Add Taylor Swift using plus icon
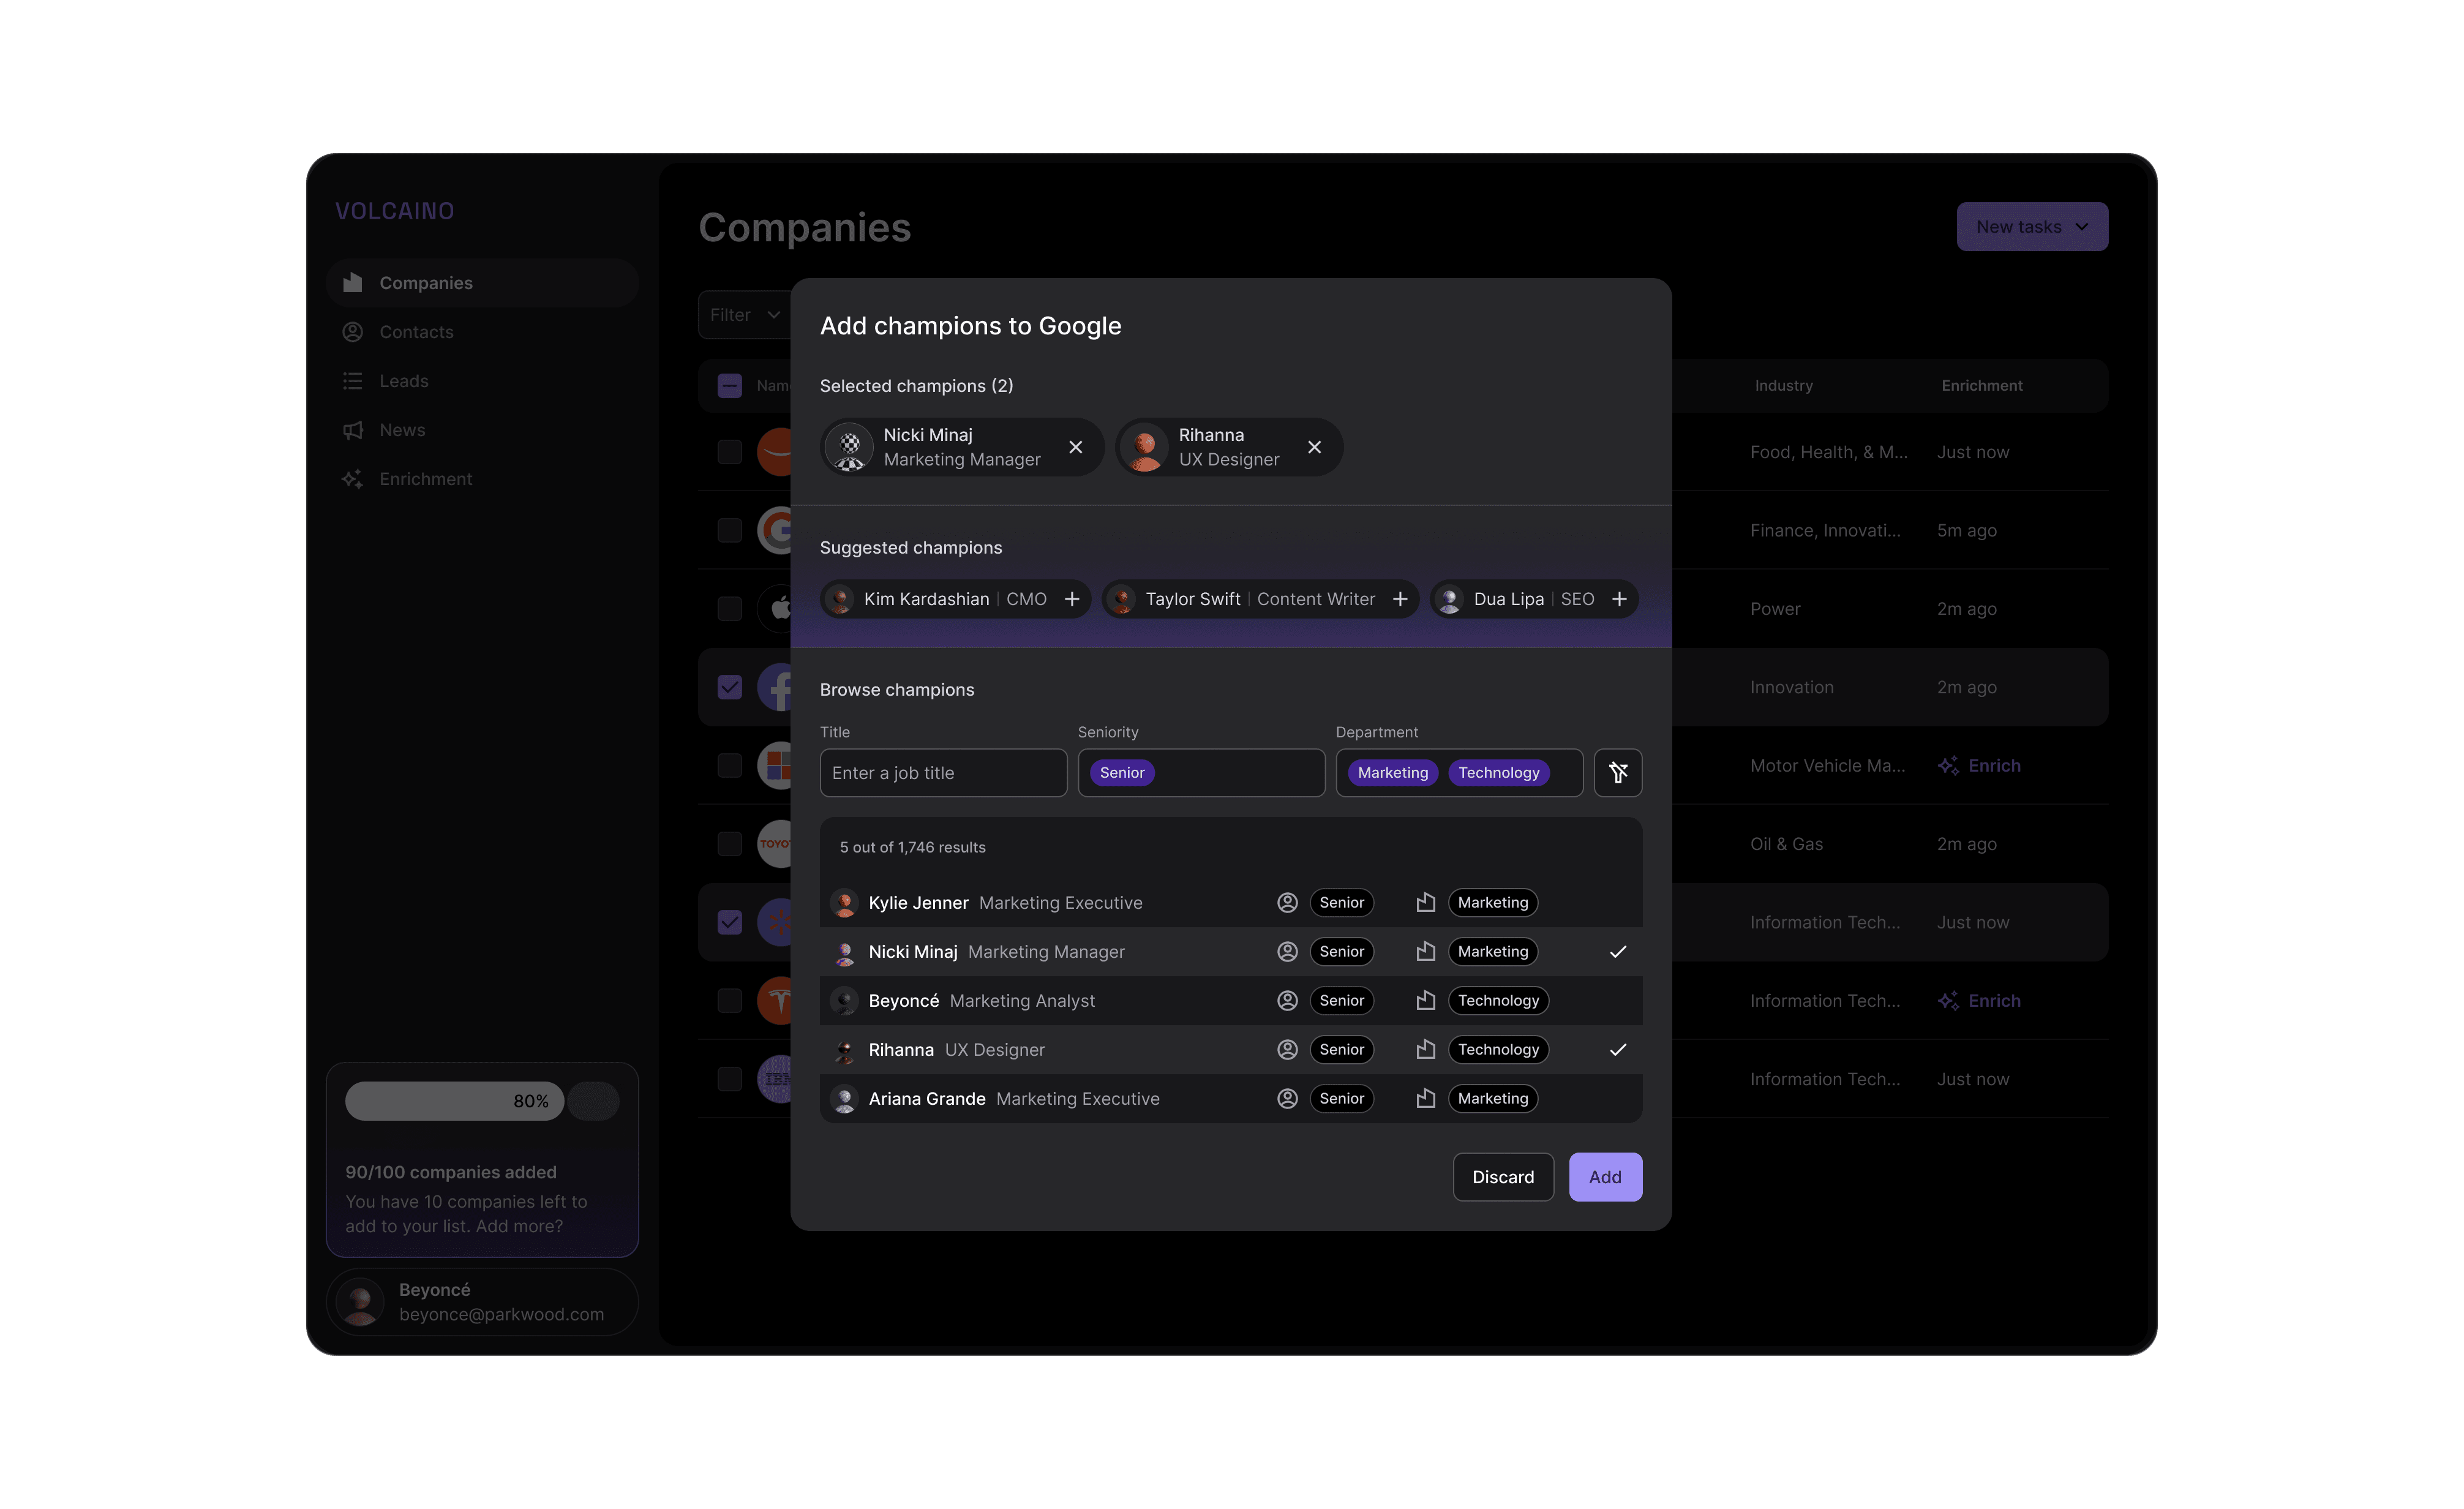Screen dimensions: 2464x1509 tap(1400, 599)
